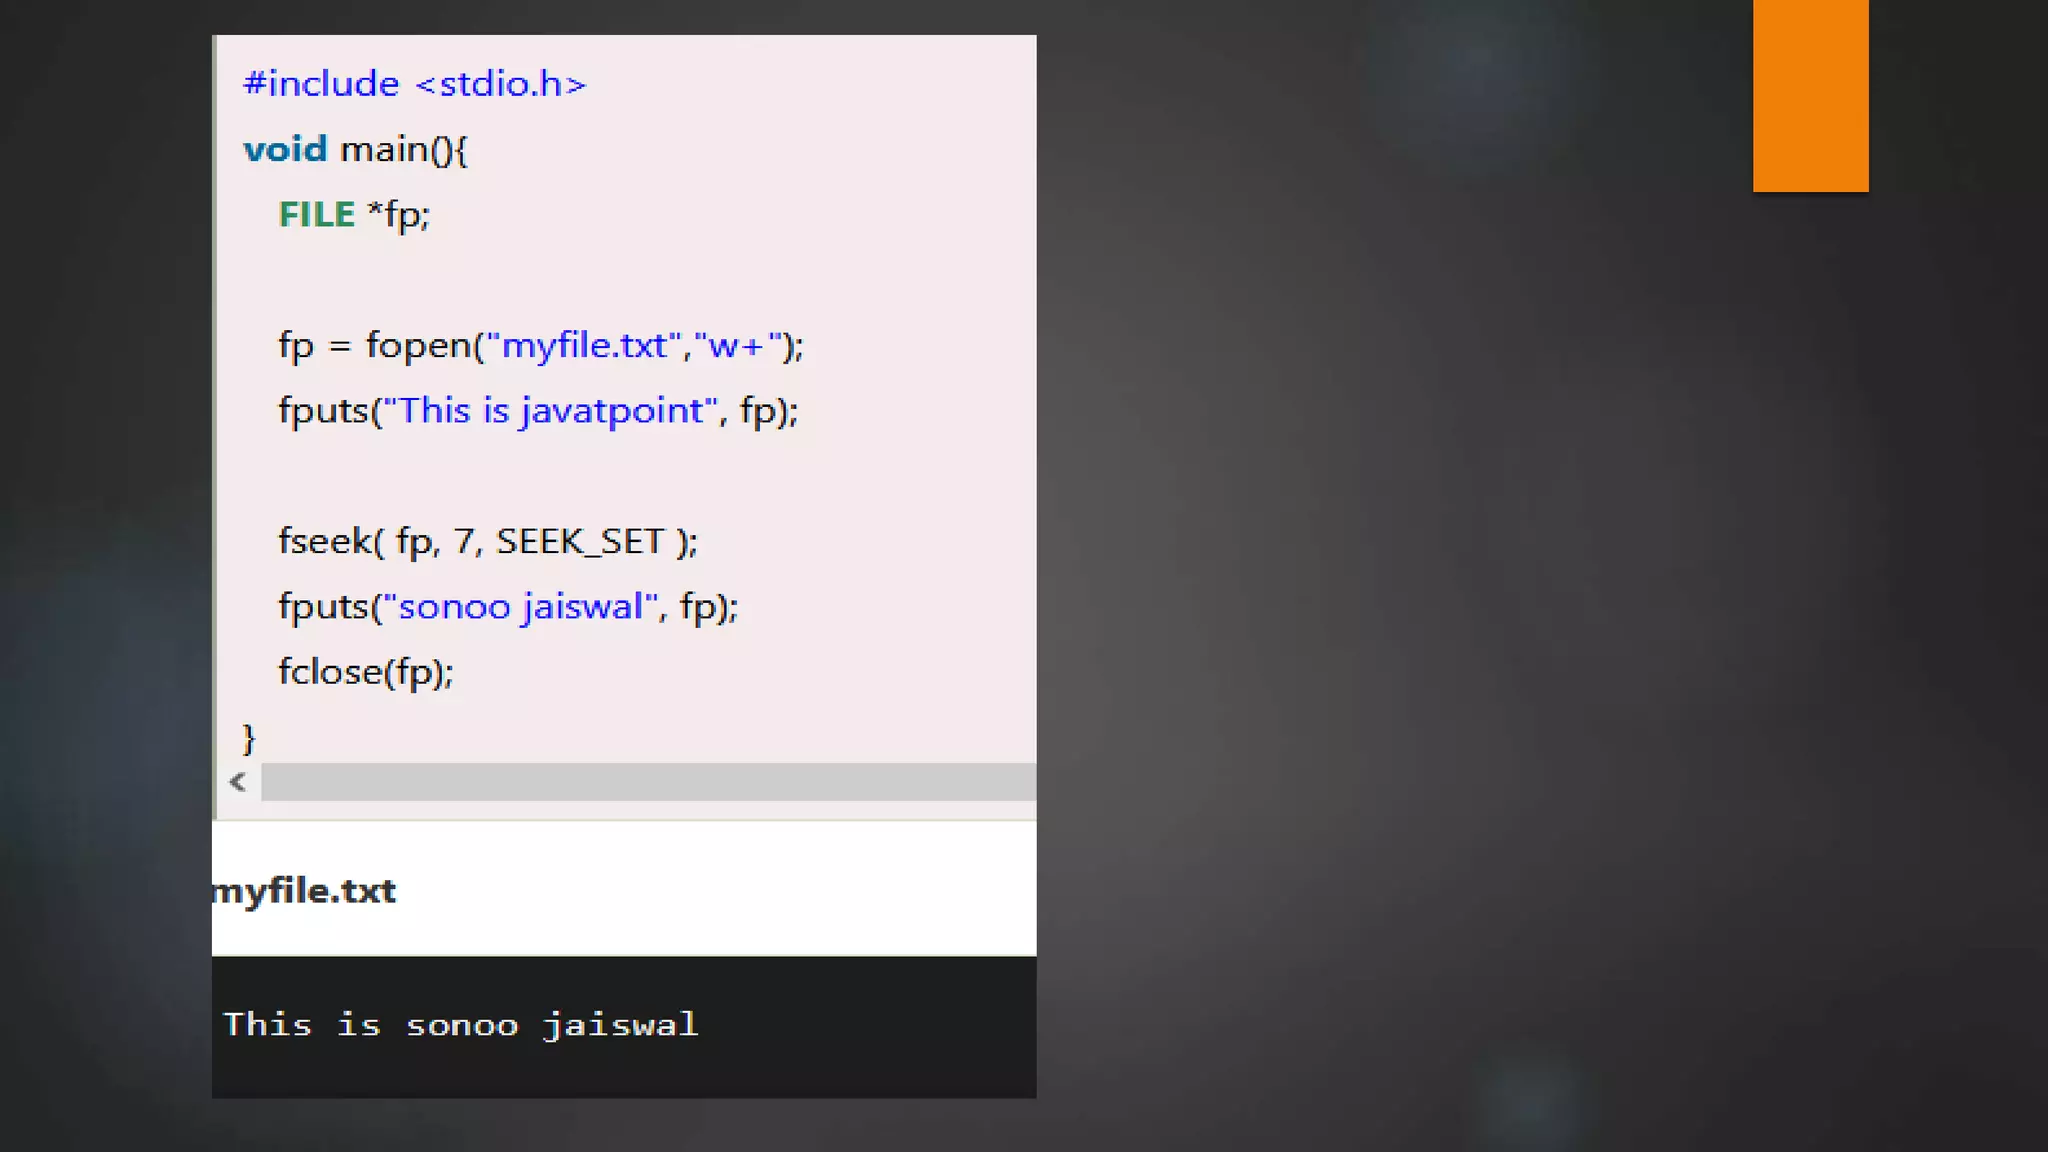The height and width of the screenshot is (1152, 2048).
Task: Click the horizontal scrollbar track below the code
Action: coord(648,782)
